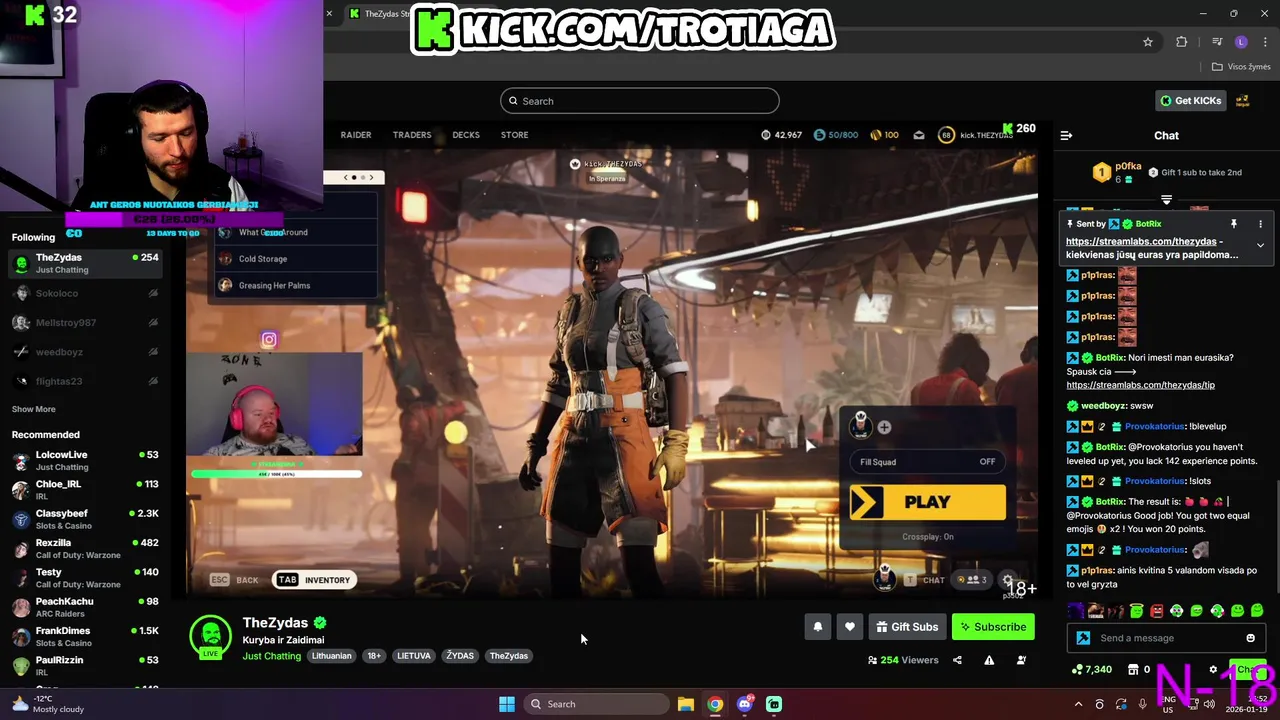
Task: Focus the Kick search field
Action: coord(640,101)
